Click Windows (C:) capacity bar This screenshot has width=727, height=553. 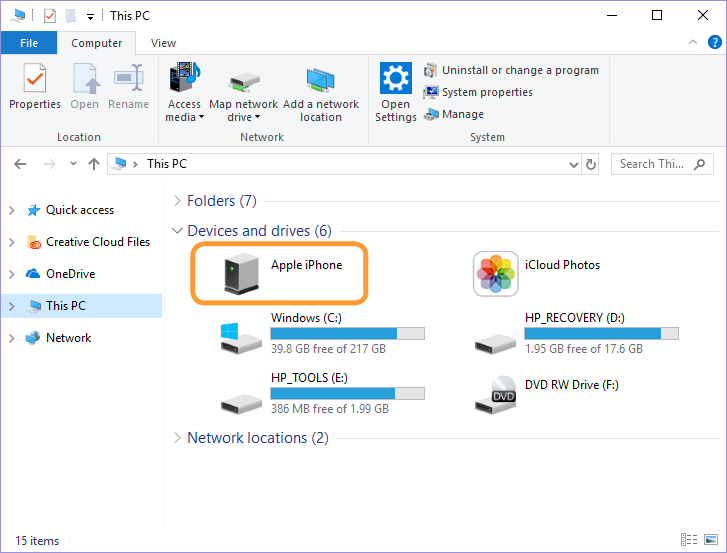347,333
